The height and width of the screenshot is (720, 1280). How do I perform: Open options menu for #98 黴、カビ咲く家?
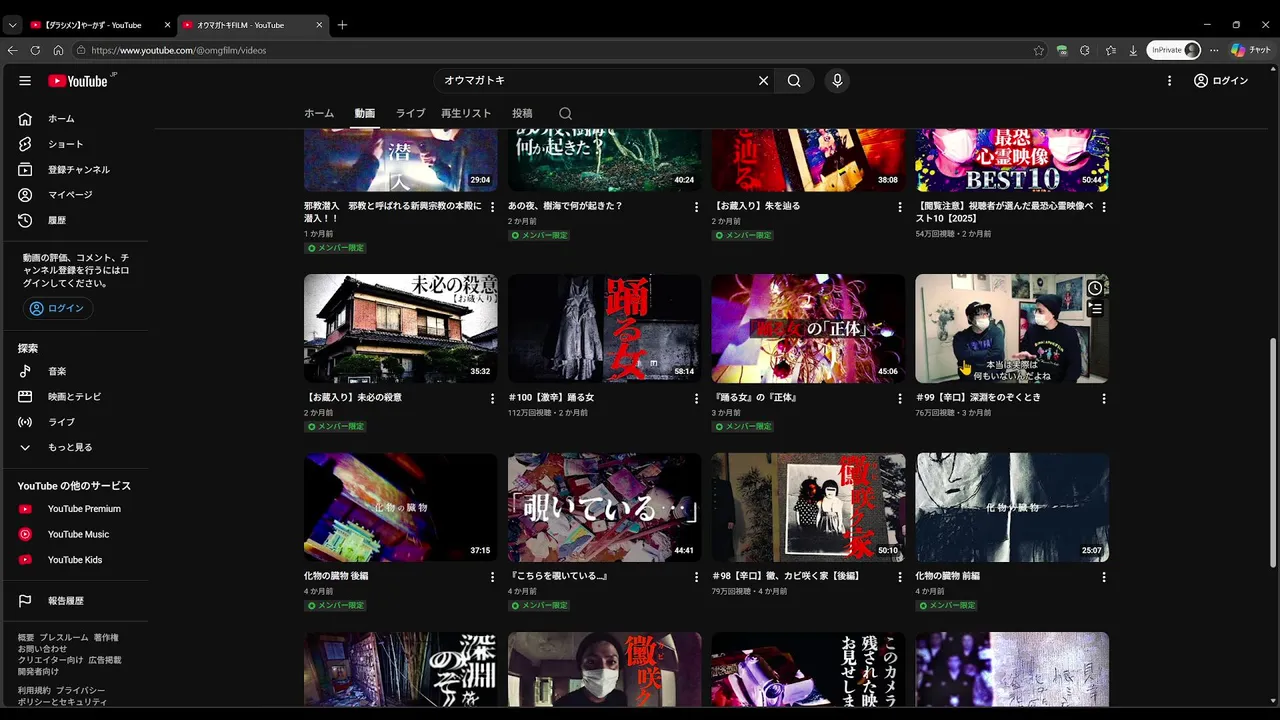click(x=900, y=577)
